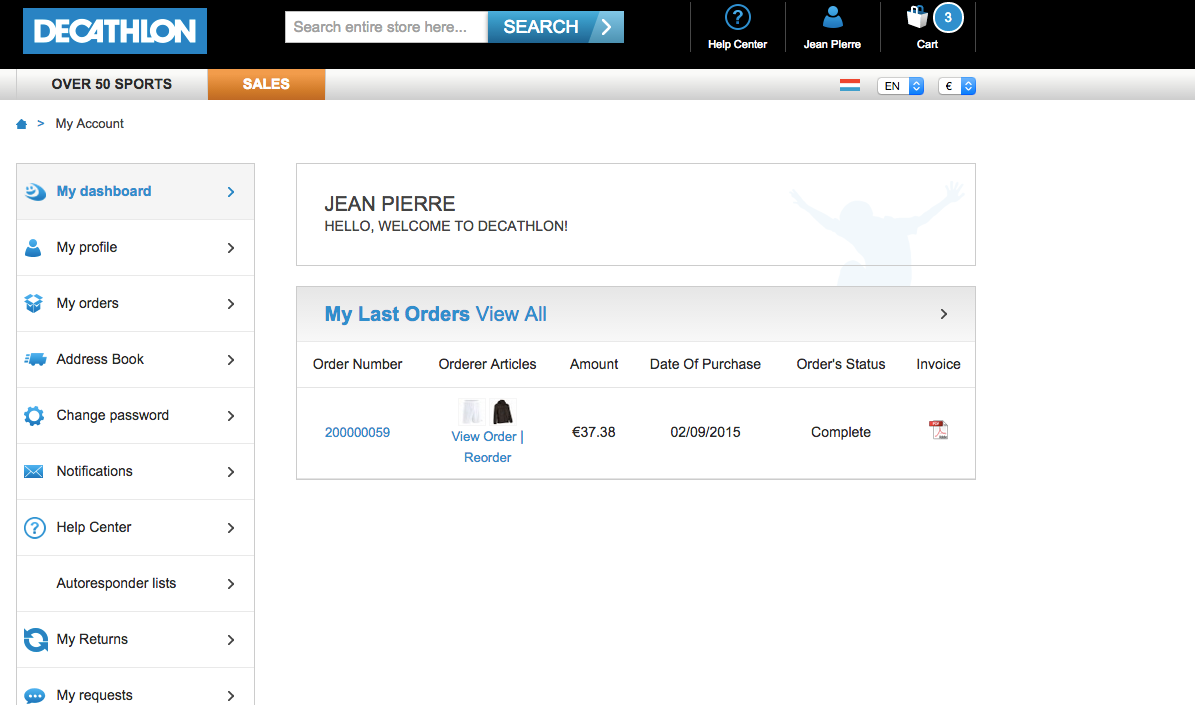Click the SEARCH button
This screenshot has width=1195, height=705.
click(x=556, y=27)
